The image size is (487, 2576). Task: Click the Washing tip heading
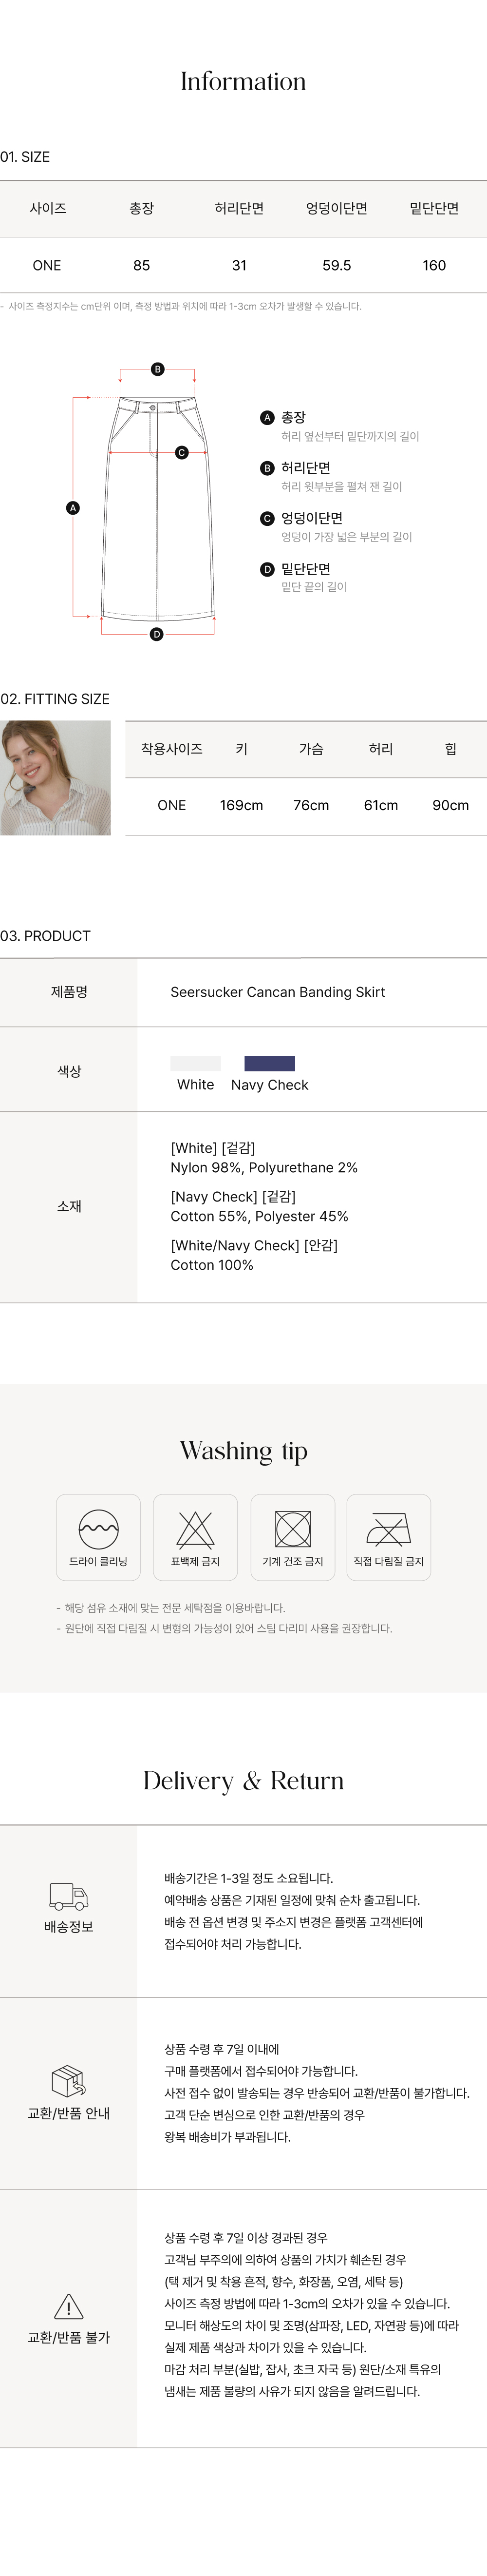tap(243, 1450)
